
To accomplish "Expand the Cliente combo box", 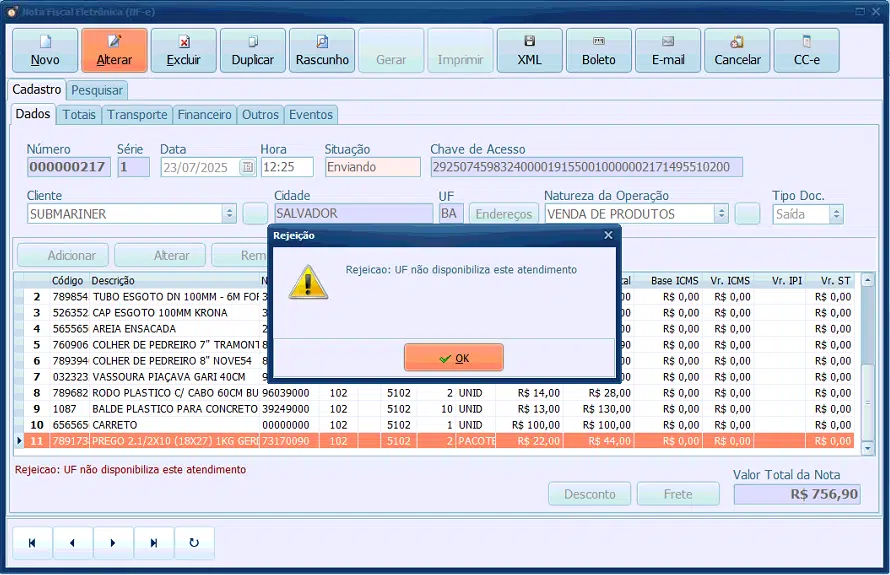I will pos(229,214).
